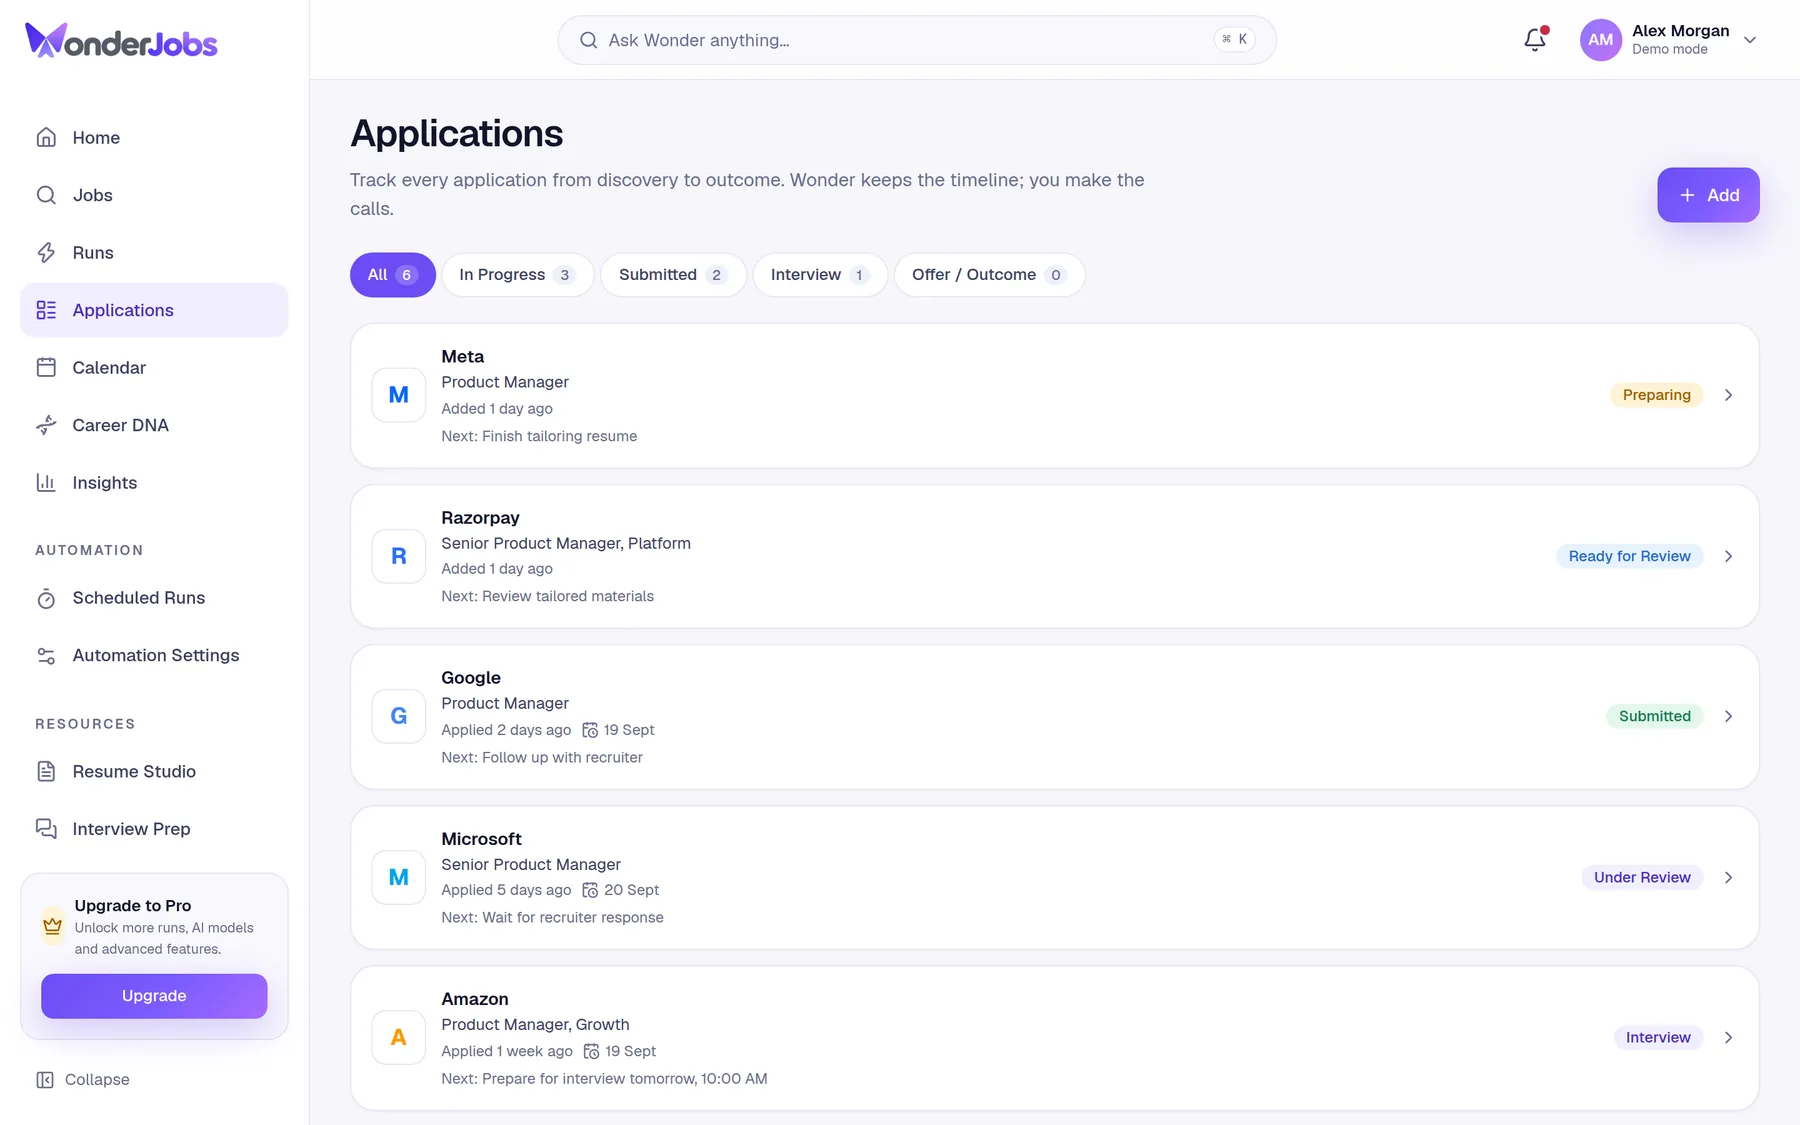Screen dimensions: 1800x1125
Task: Click the Insights bar chart icon
Action: point(46,483)
